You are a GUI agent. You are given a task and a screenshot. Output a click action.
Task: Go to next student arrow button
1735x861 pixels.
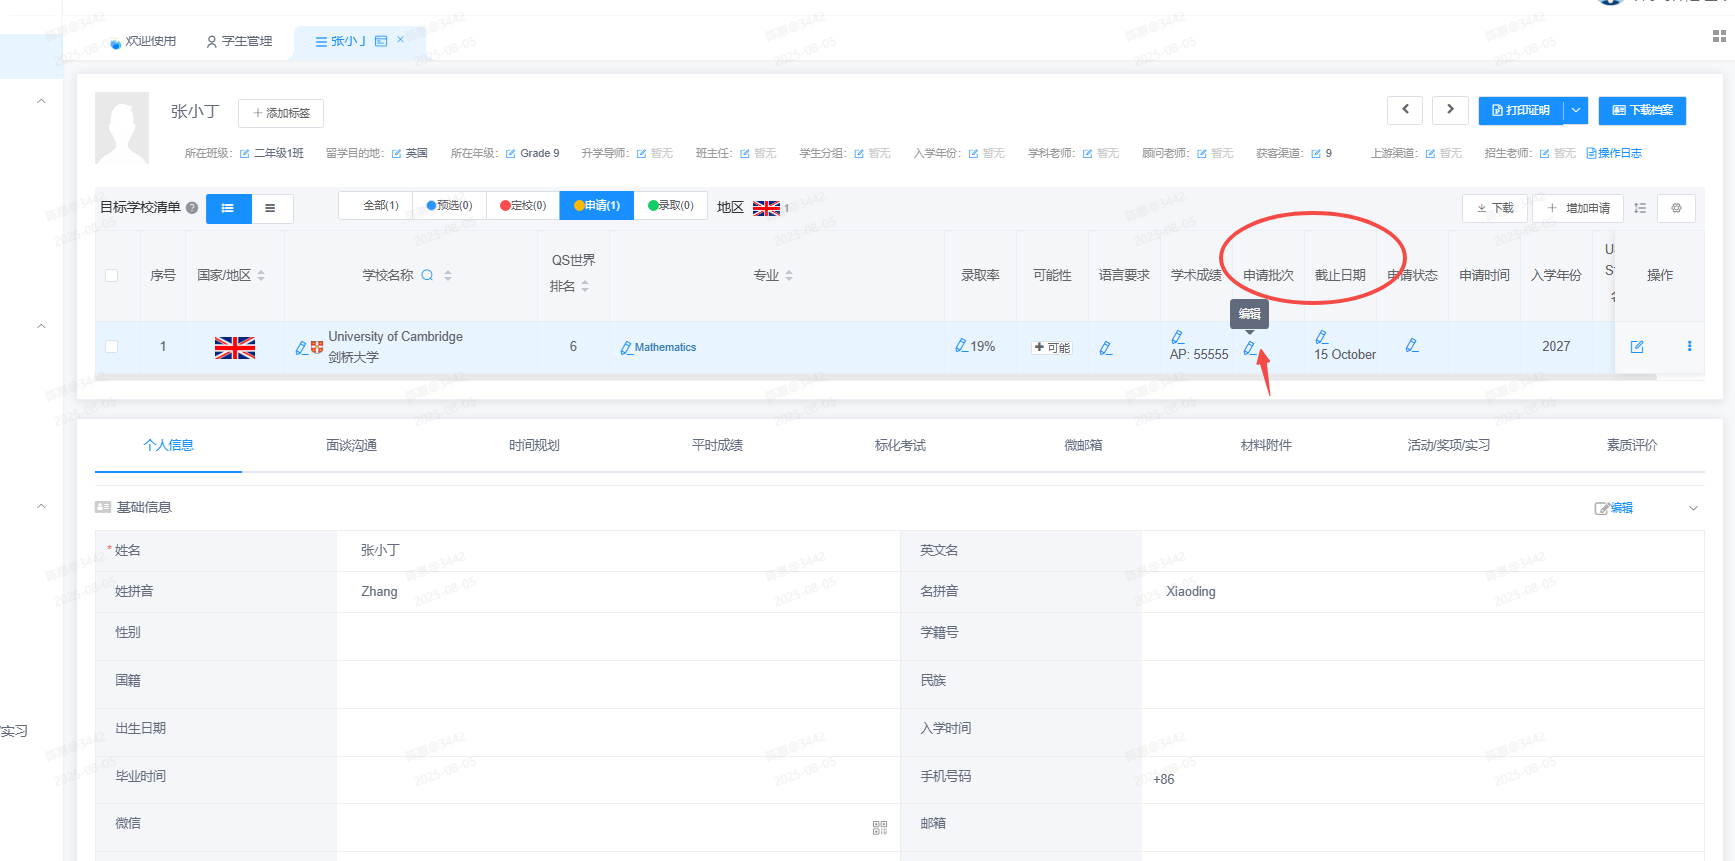1450,109
